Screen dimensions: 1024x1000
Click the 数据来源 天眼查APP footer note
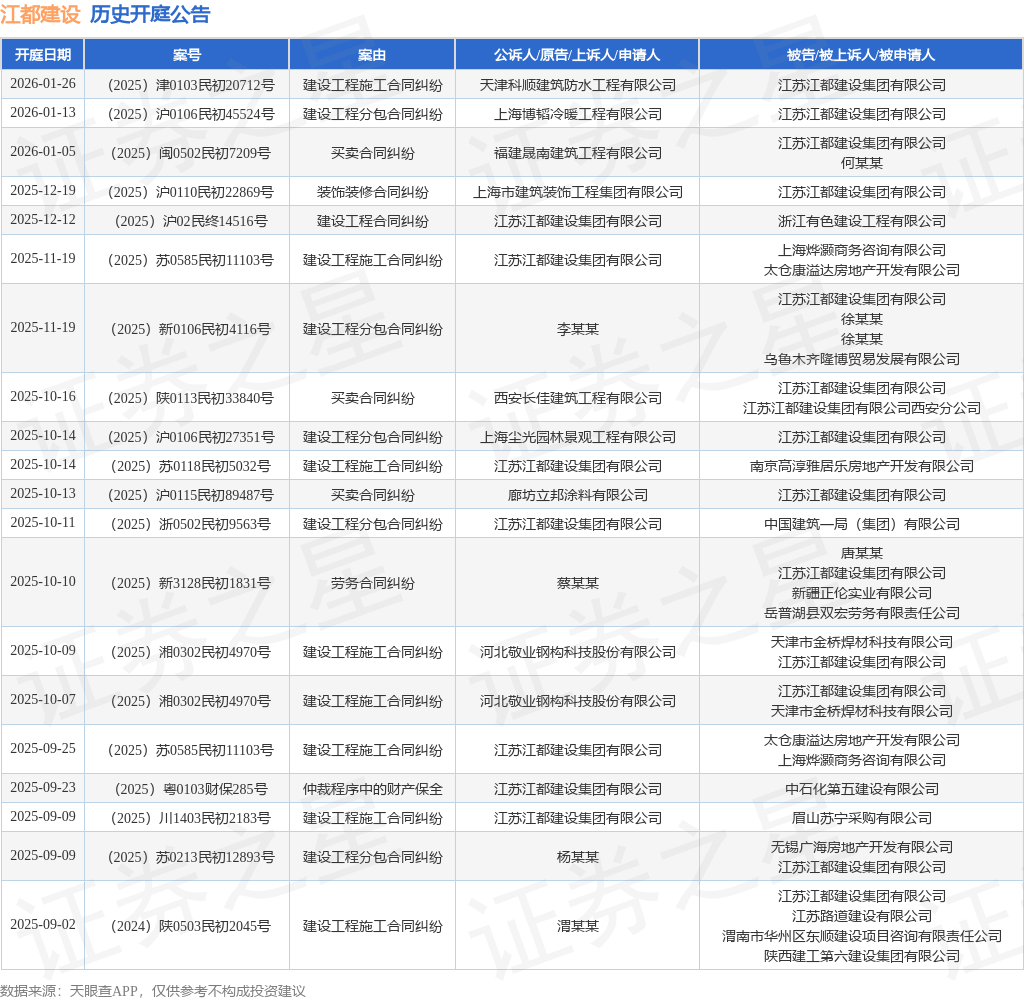(153, 991)
